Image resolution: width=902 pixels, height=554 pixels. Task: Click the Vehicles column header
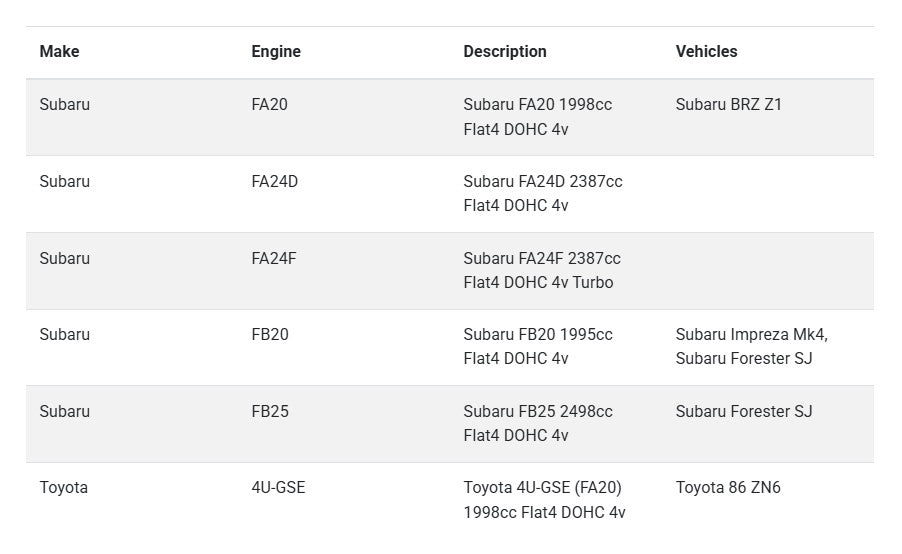tap(706, 52)
